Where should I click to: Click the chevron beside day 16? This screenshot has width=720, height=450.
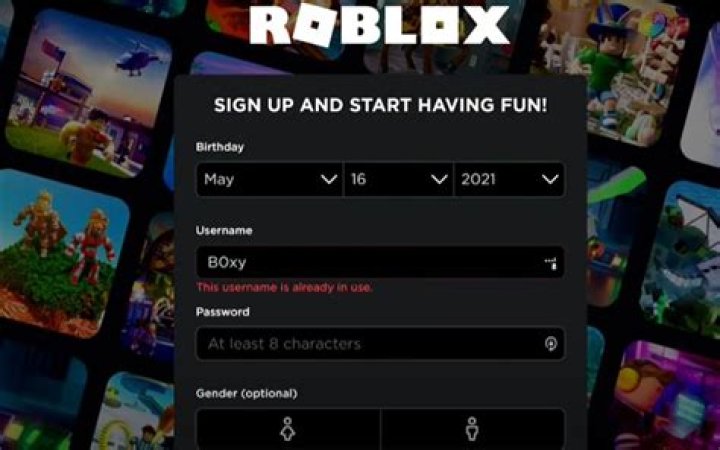(439, 179)
